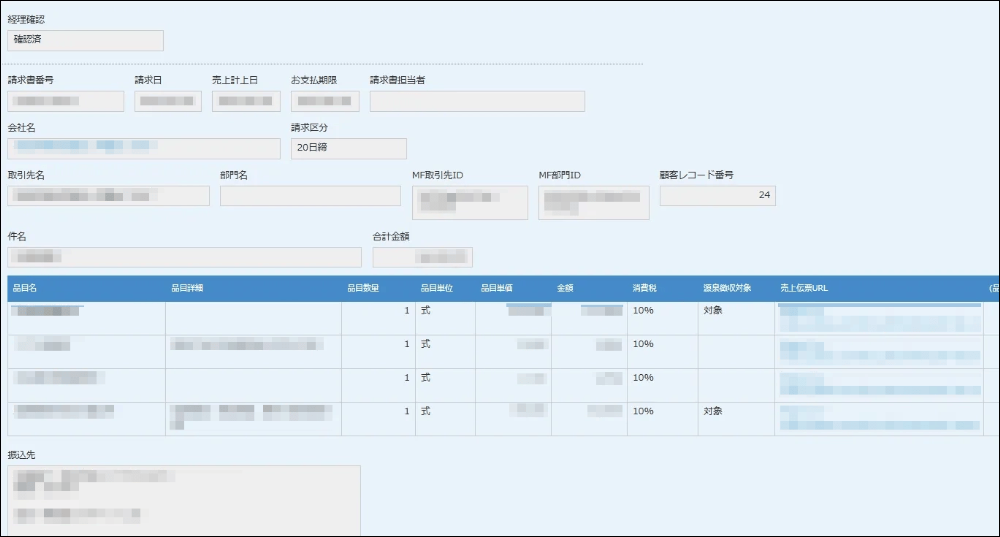Viewport: 1000px width, 537px height.
Task: Click the お支払期限 date field
Action: pyautogui.click(x=325, y=101)
